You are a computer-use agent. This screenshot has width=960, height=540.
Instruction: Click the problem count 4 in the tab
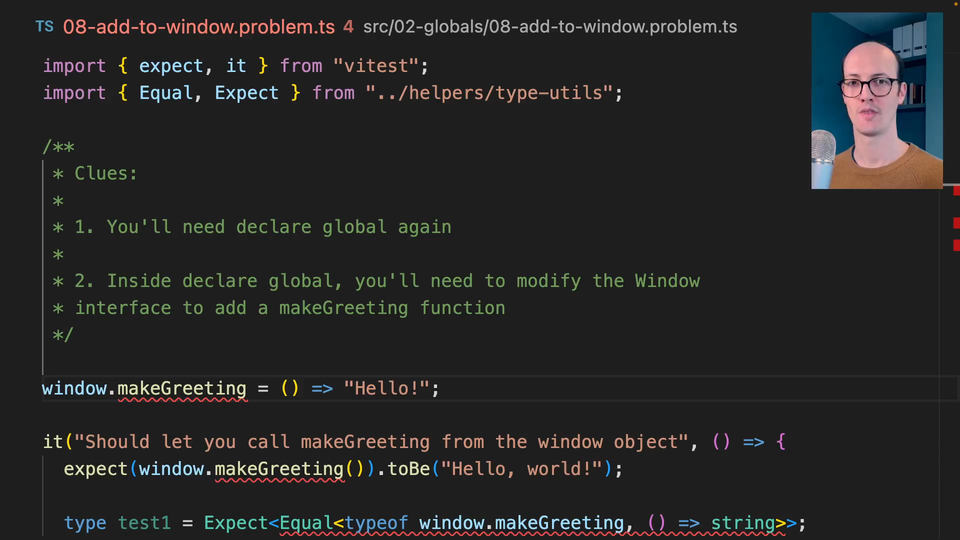click(348, 27)
